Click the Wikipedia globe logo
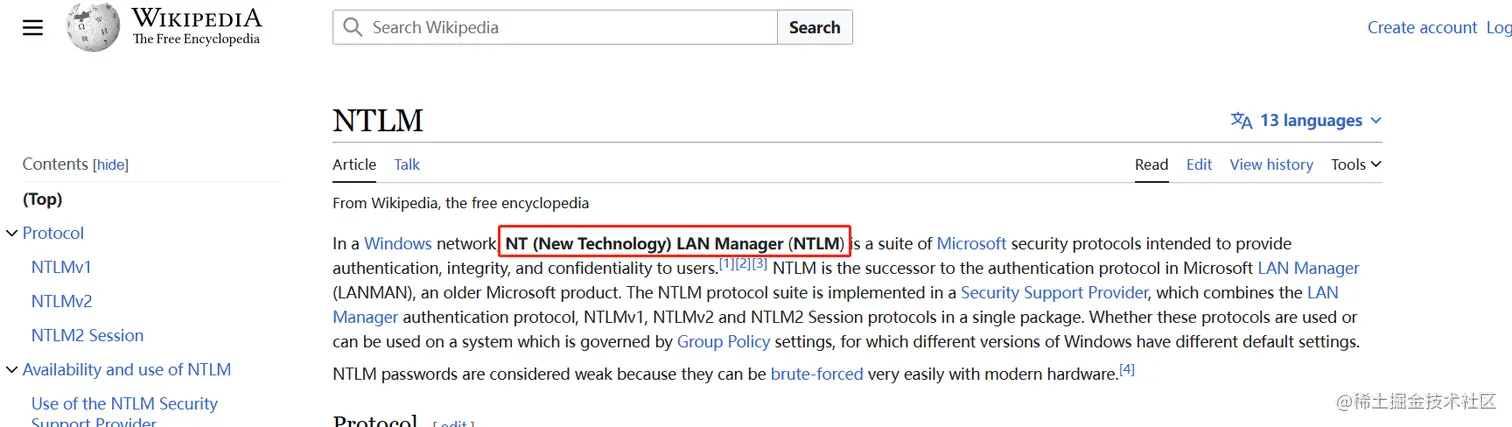Screen dimensions: 1512x427 coord(93,27)
